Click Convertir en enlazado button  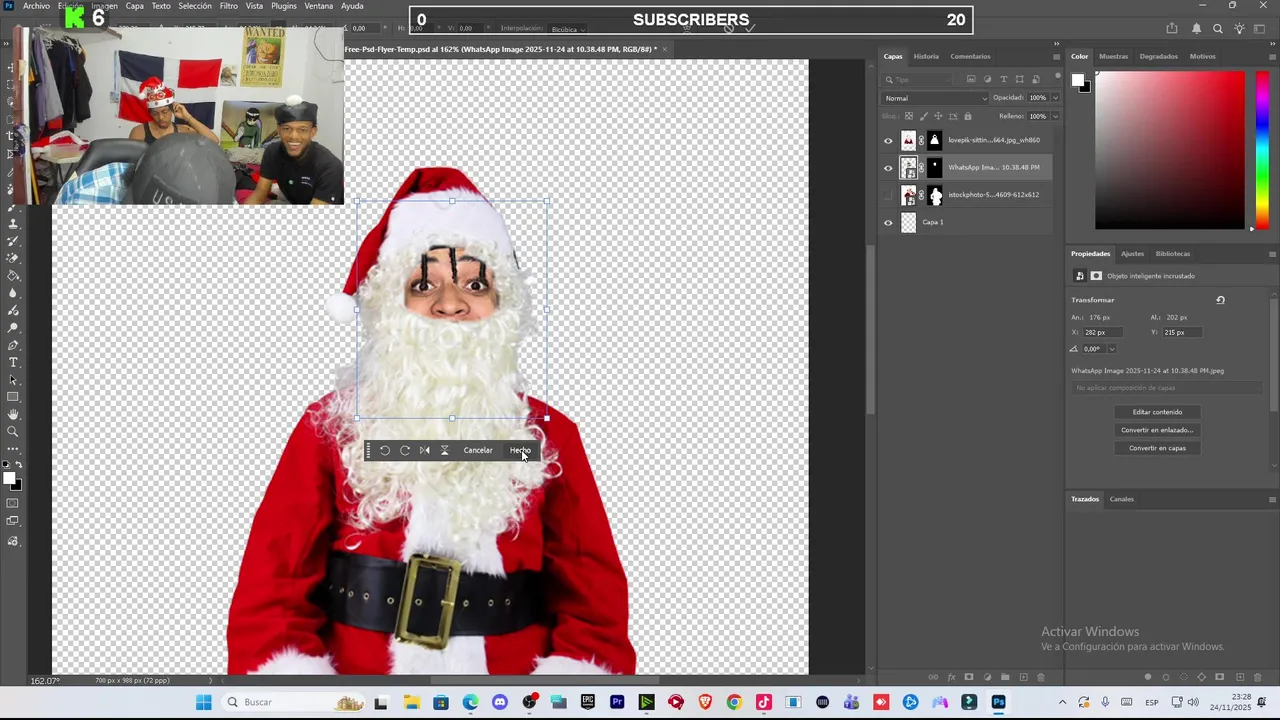(1157, 430)
